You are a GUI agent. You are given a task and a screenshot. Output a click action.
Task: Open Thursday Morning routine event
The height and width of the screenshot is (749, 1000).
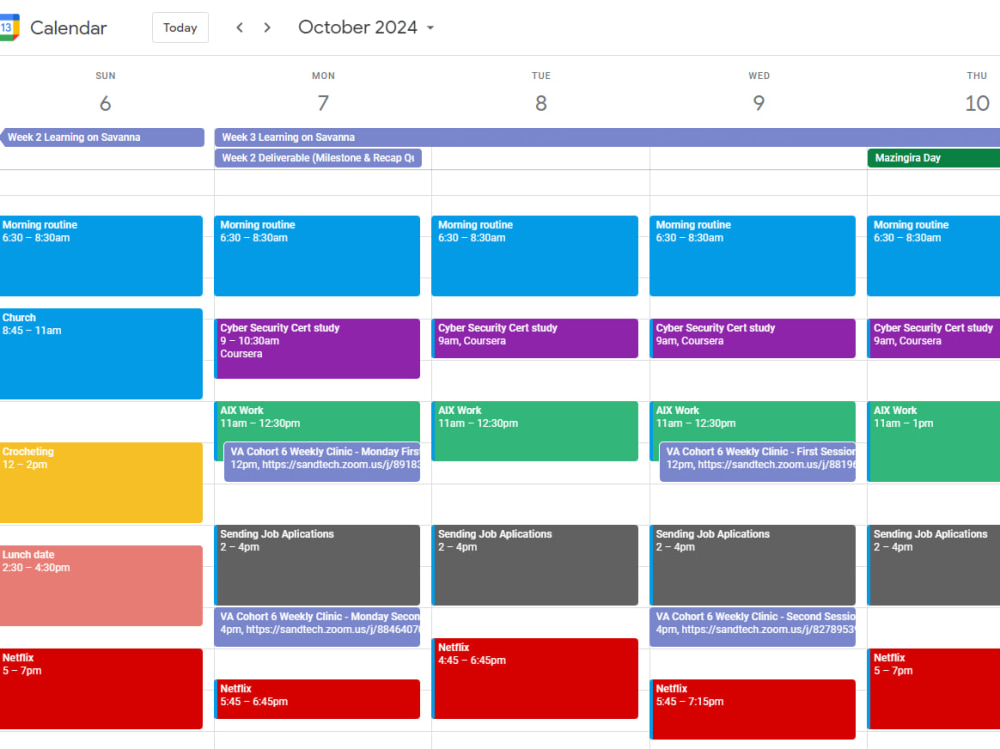point(934,256)
